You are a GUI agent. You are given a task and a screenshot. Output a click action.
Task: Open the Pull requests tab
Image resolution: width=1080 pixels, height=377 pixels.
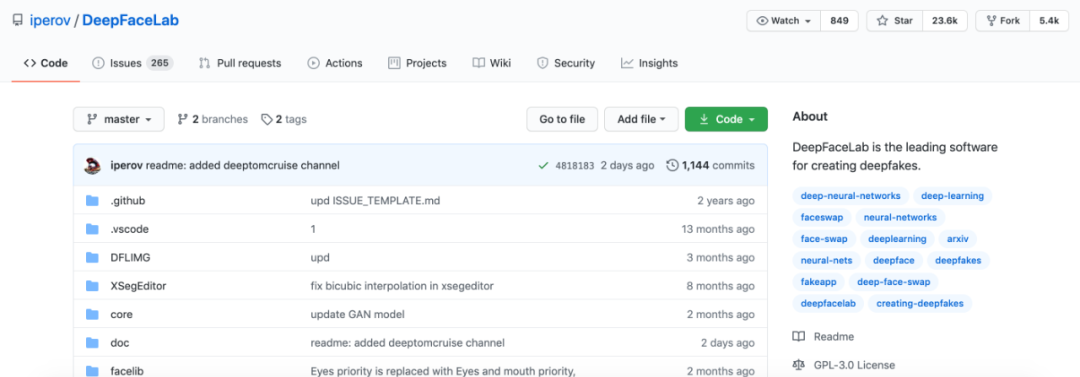pos(240,63)
